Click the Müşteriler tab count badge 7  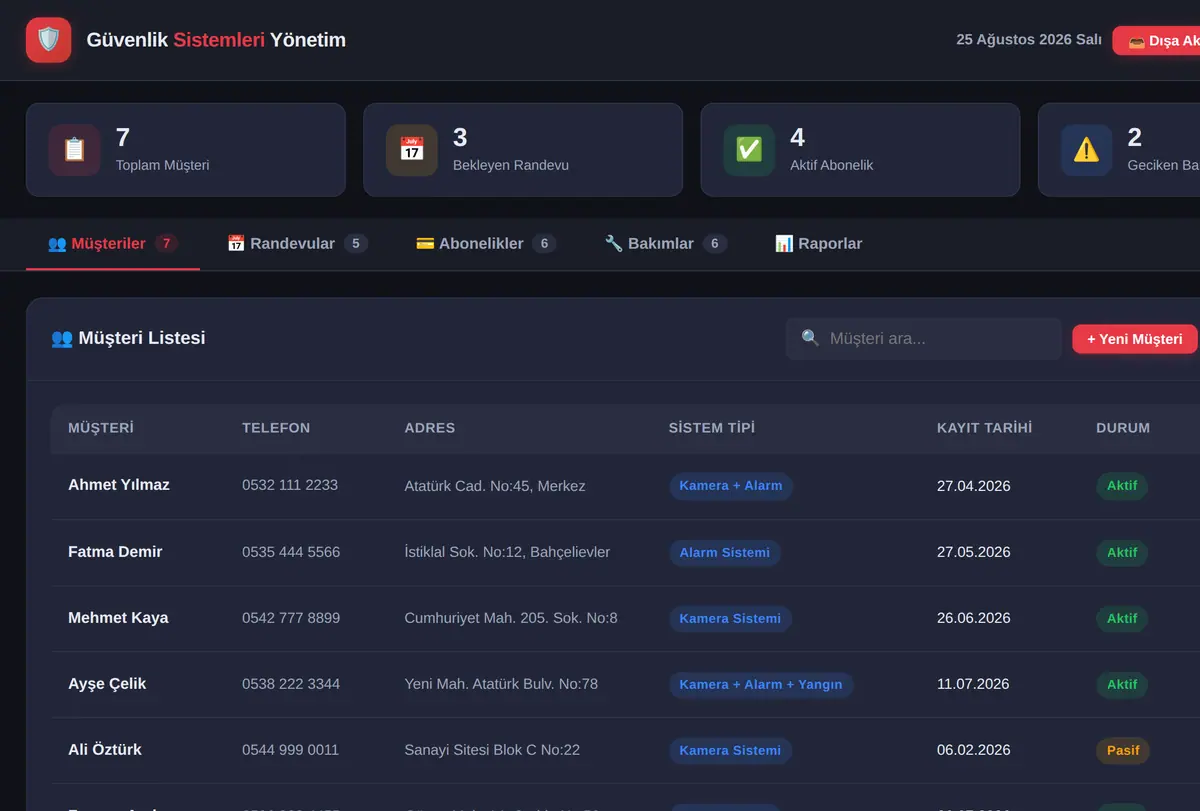pyautogui.click(x=167, y=243)
